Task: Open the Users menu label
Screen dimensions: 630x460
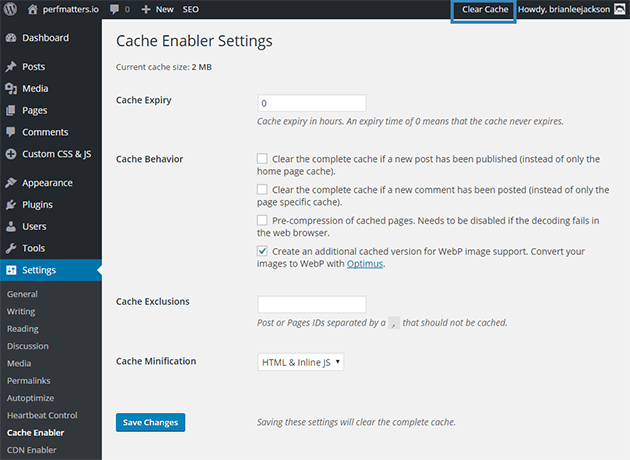Action: (x=34, y=226)
